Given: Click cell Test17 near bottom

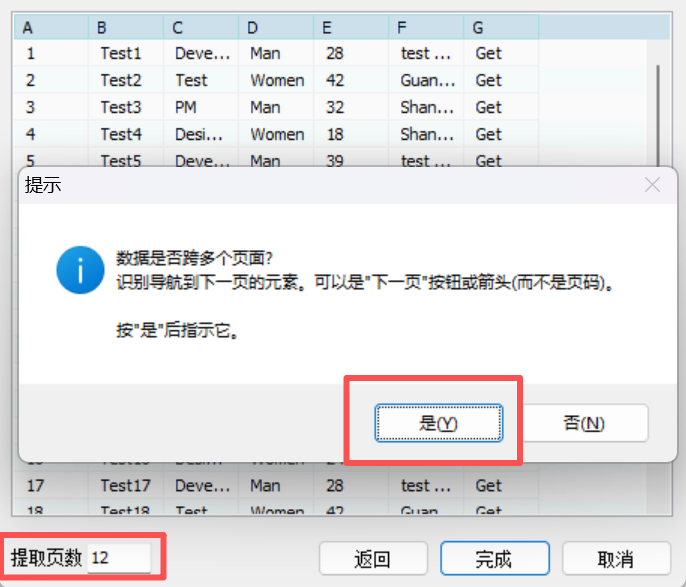Looking at the screenshot, I should click(125, 486).
